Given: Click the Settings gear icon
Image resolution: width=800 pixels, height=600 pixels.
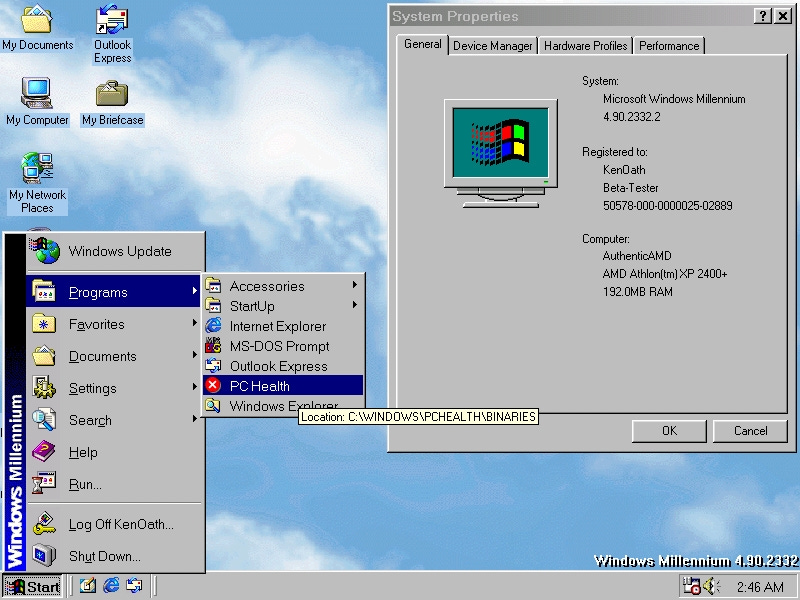Looking at the screenshot, I should pos(44,387).
